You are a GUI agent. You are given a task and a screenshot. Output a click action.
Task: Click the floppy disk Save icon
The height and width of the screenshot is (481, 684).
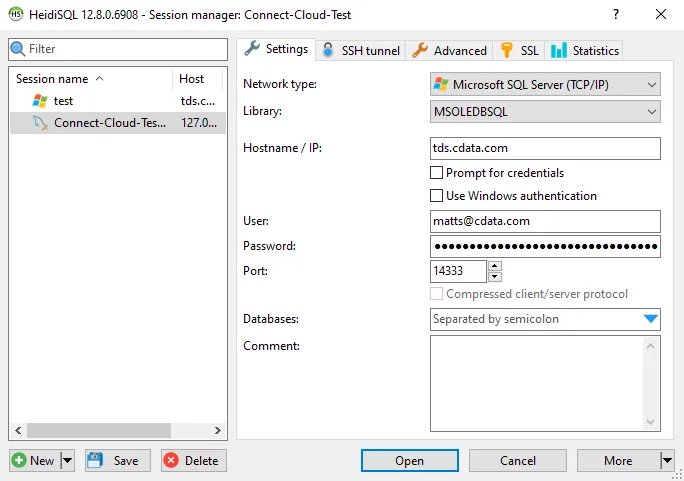(x=96, y=461)
